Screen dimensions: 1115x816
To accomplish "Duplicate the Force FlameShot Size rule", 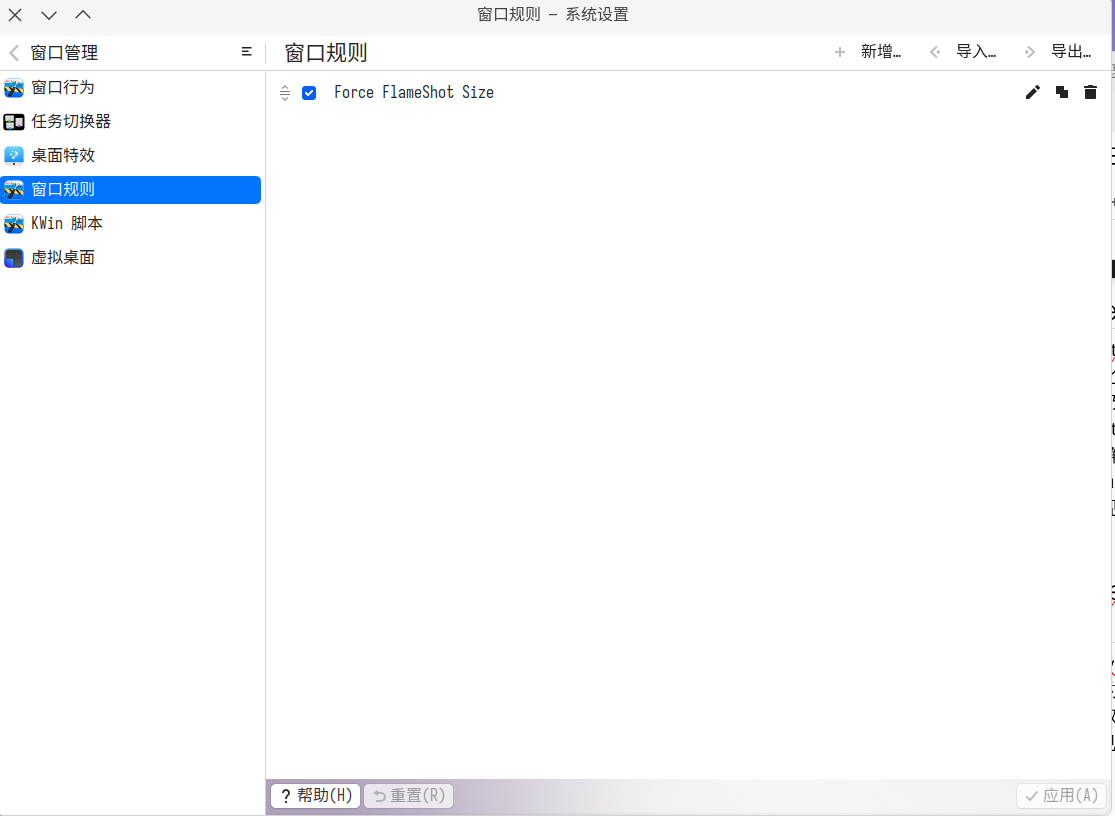I will 1062,92.
